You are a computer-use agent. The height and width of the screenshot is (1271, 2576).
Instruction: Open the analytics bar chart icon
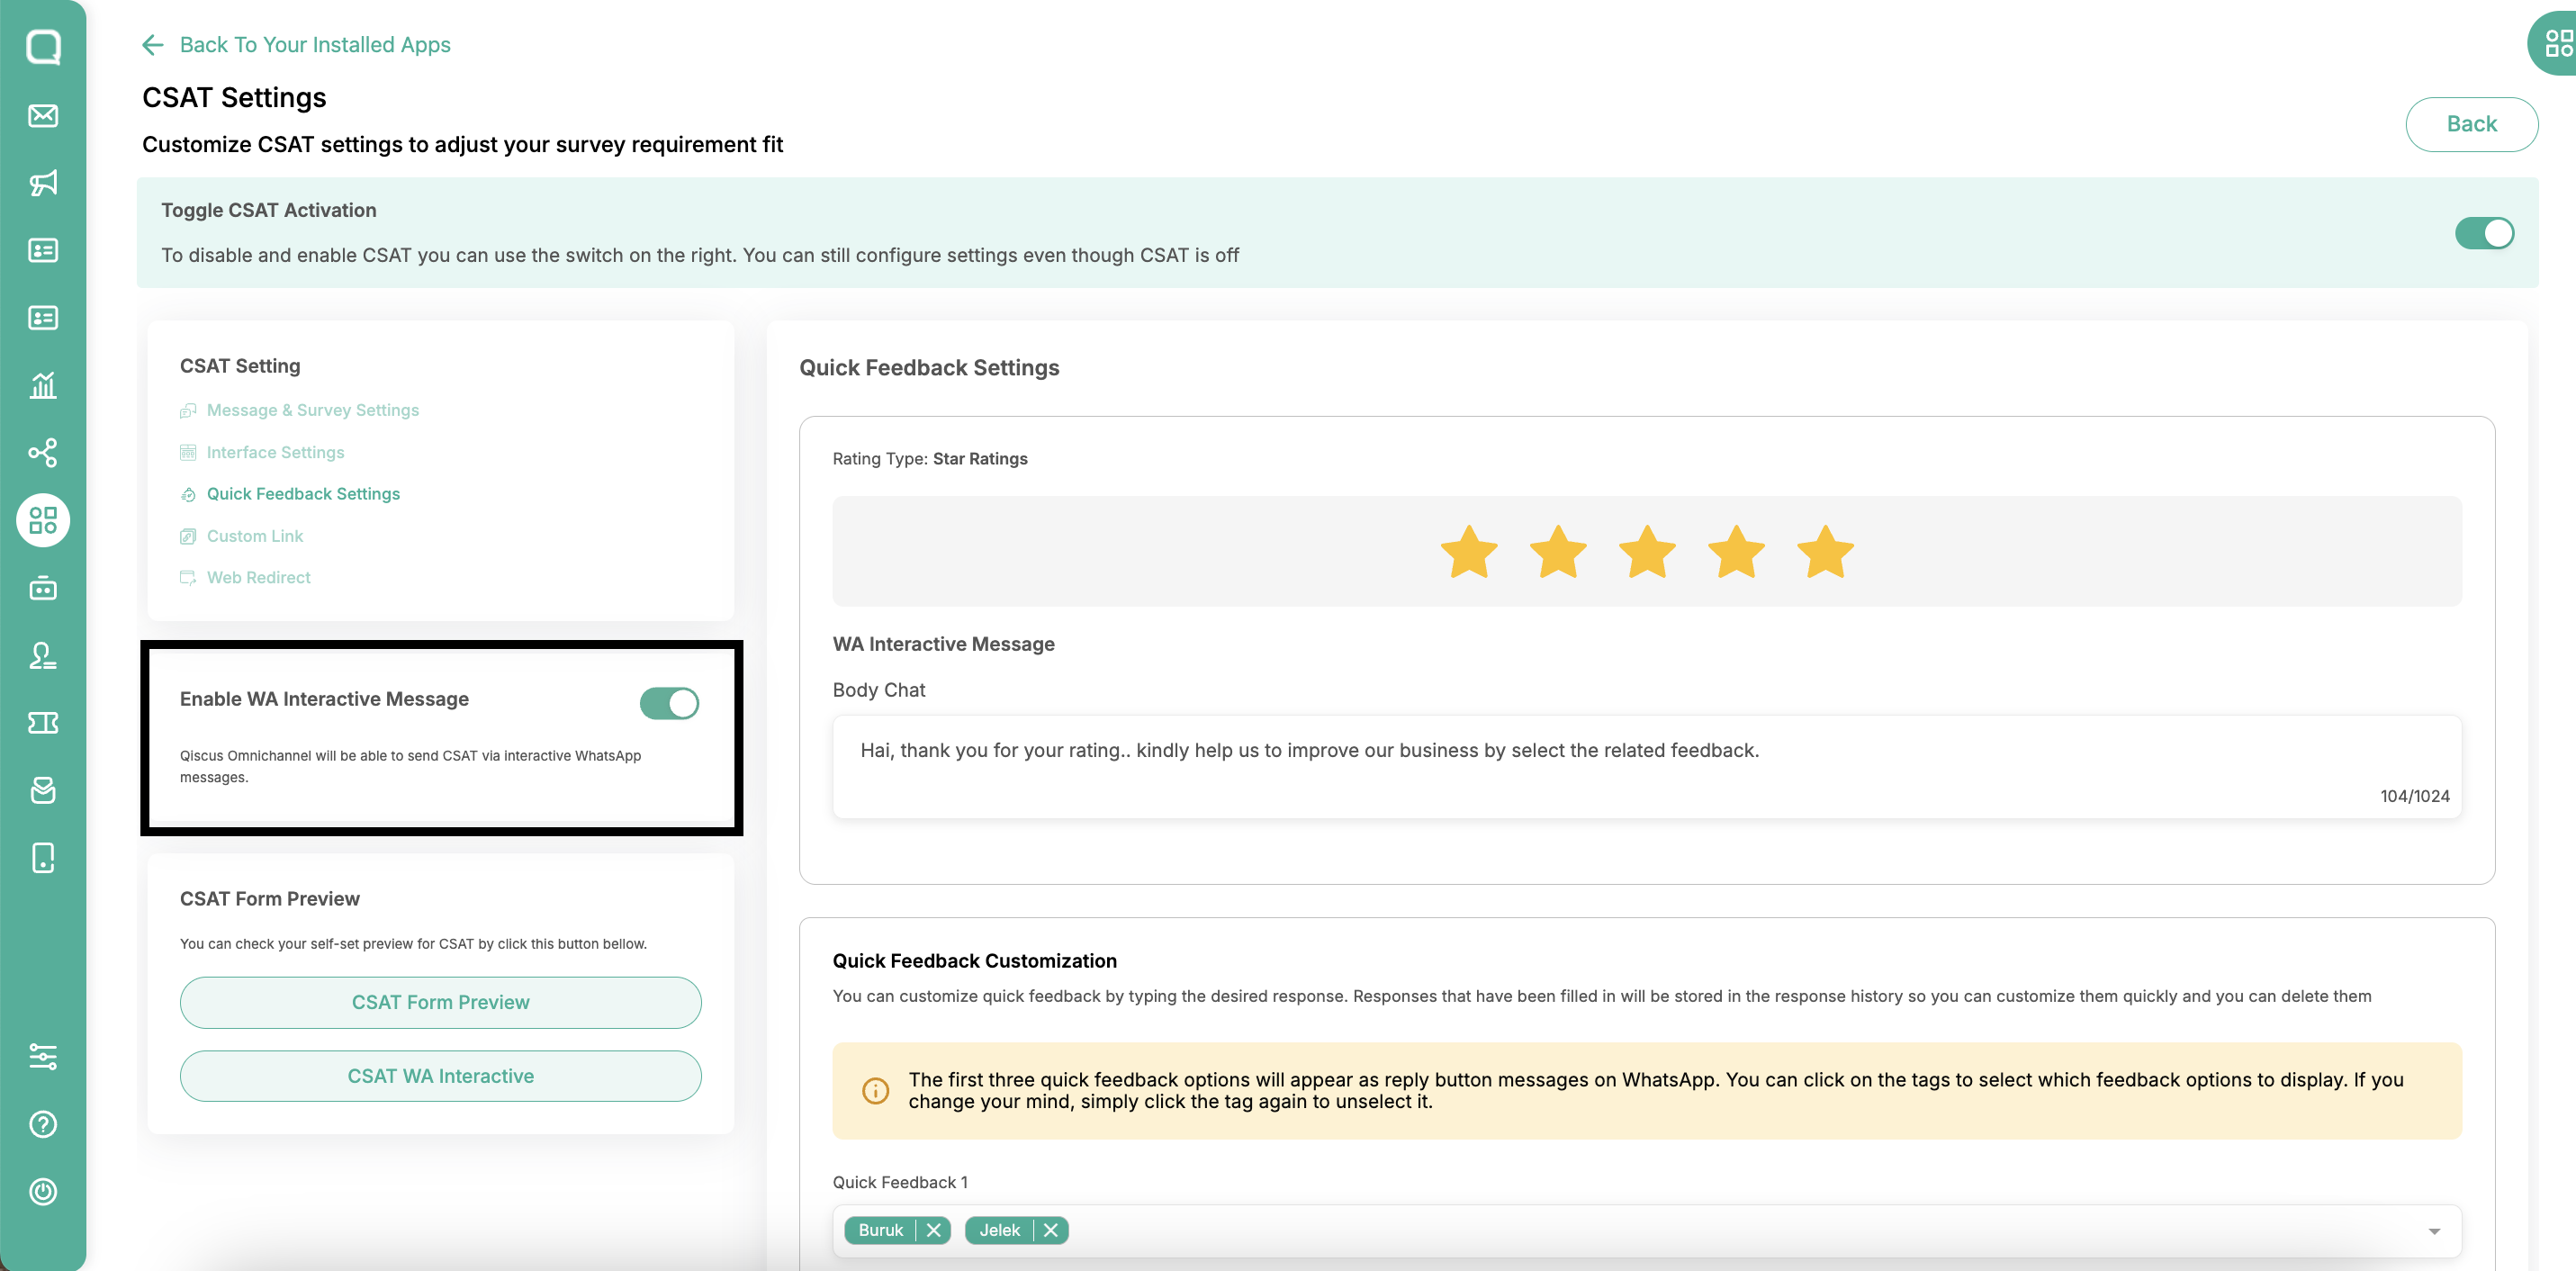click(43, 385)
